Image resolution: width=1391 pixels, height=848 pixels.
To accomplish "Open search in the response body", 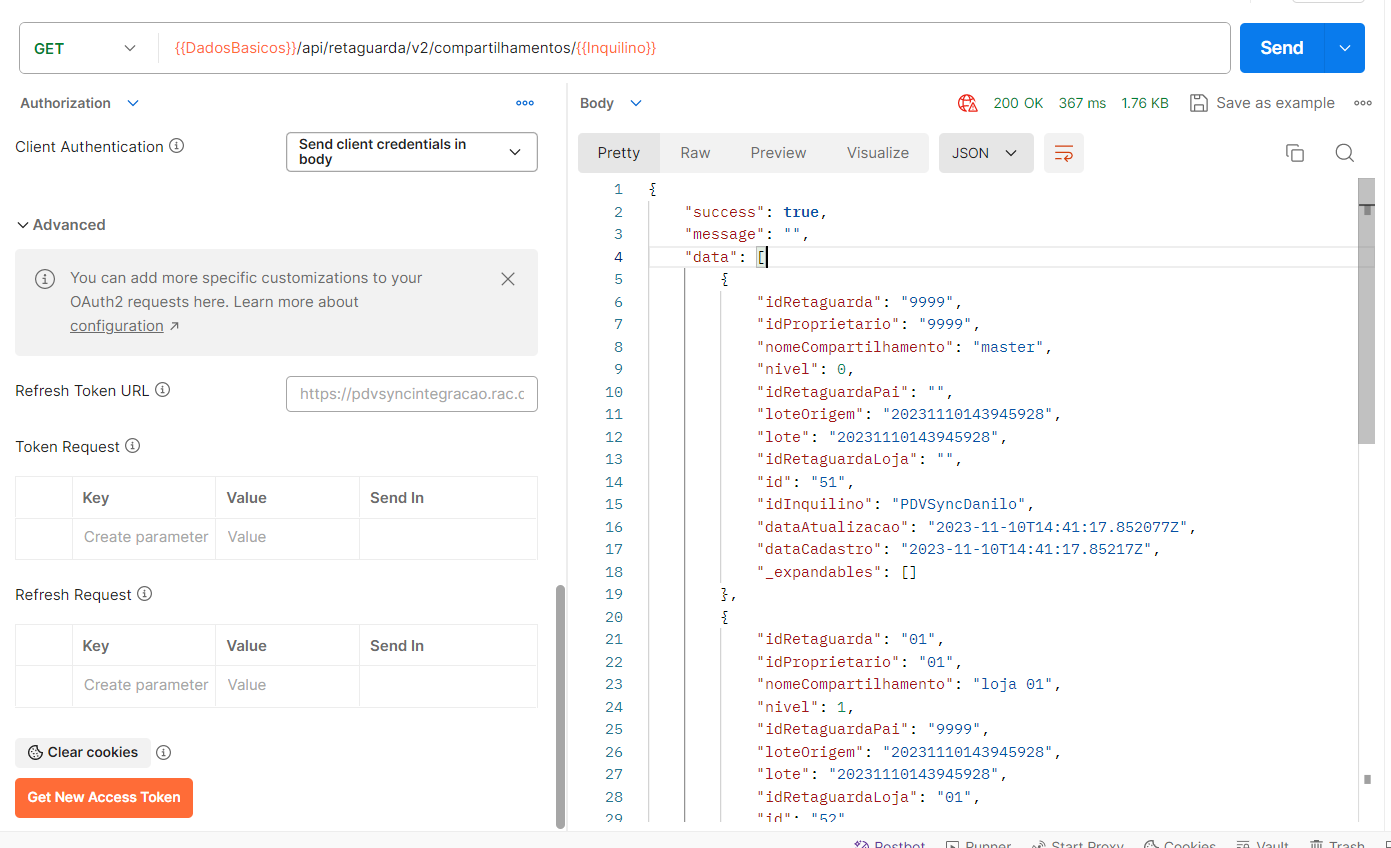I will (1345, 153).
